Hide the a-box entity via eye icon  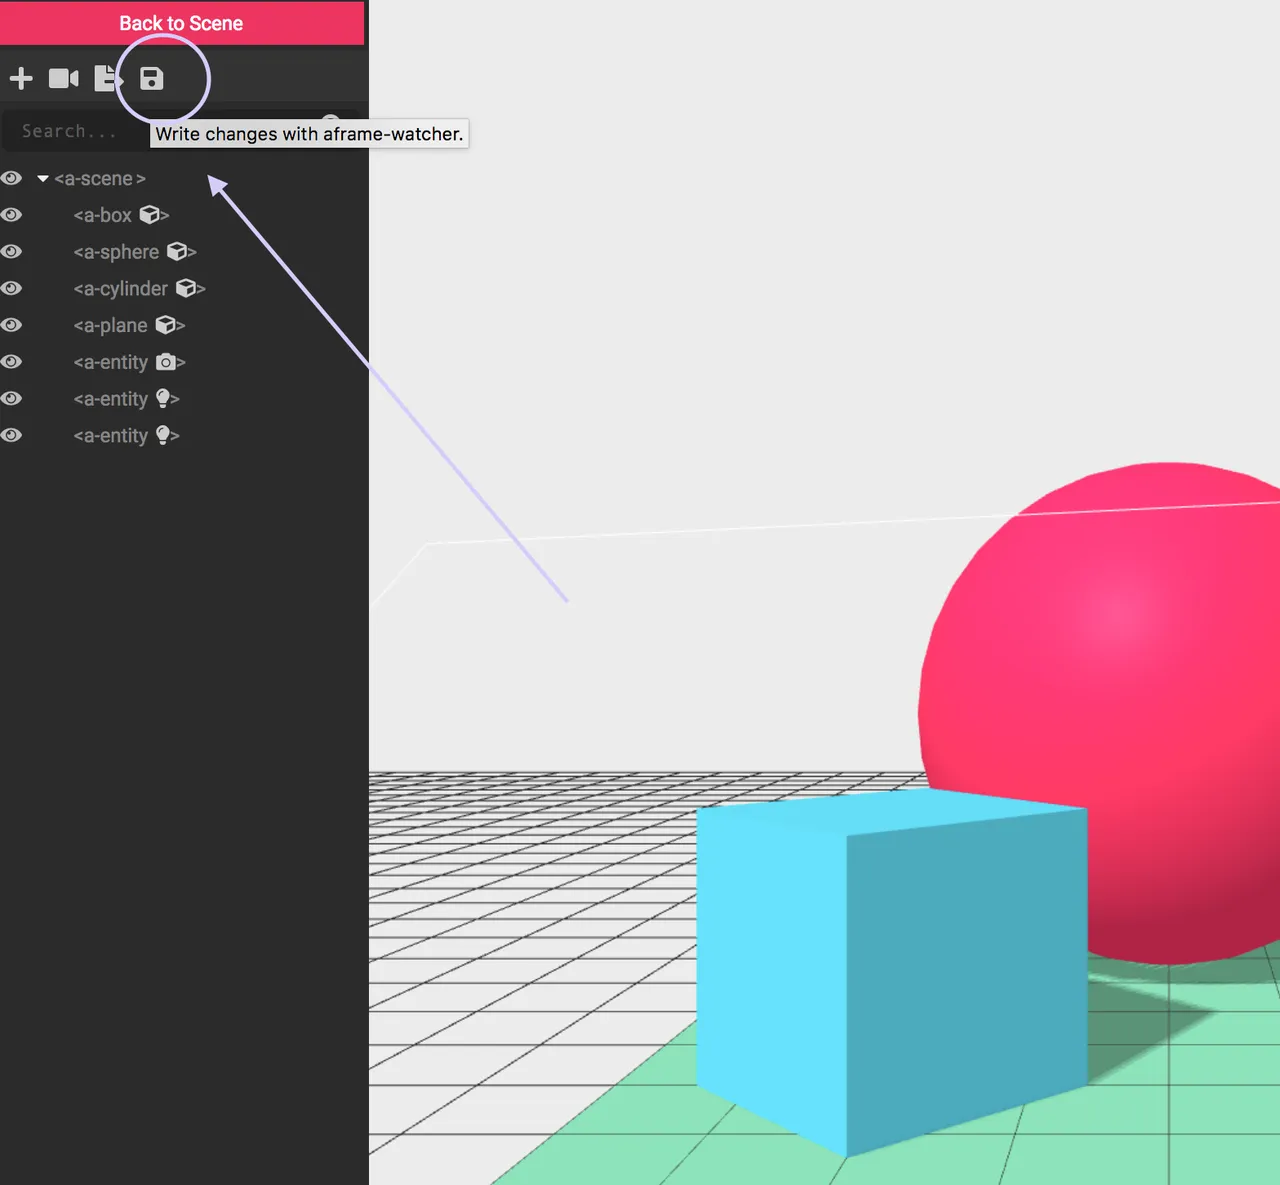[x=12, y=215]
